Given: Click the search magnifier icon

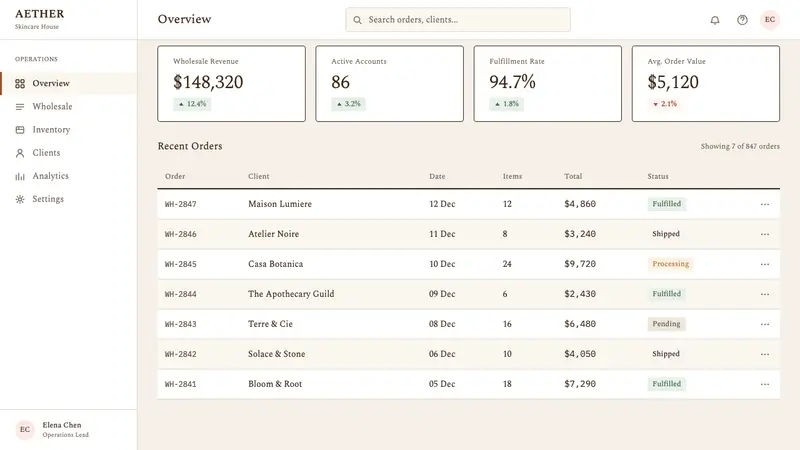Looking at the screenshot, I should 358,20.
